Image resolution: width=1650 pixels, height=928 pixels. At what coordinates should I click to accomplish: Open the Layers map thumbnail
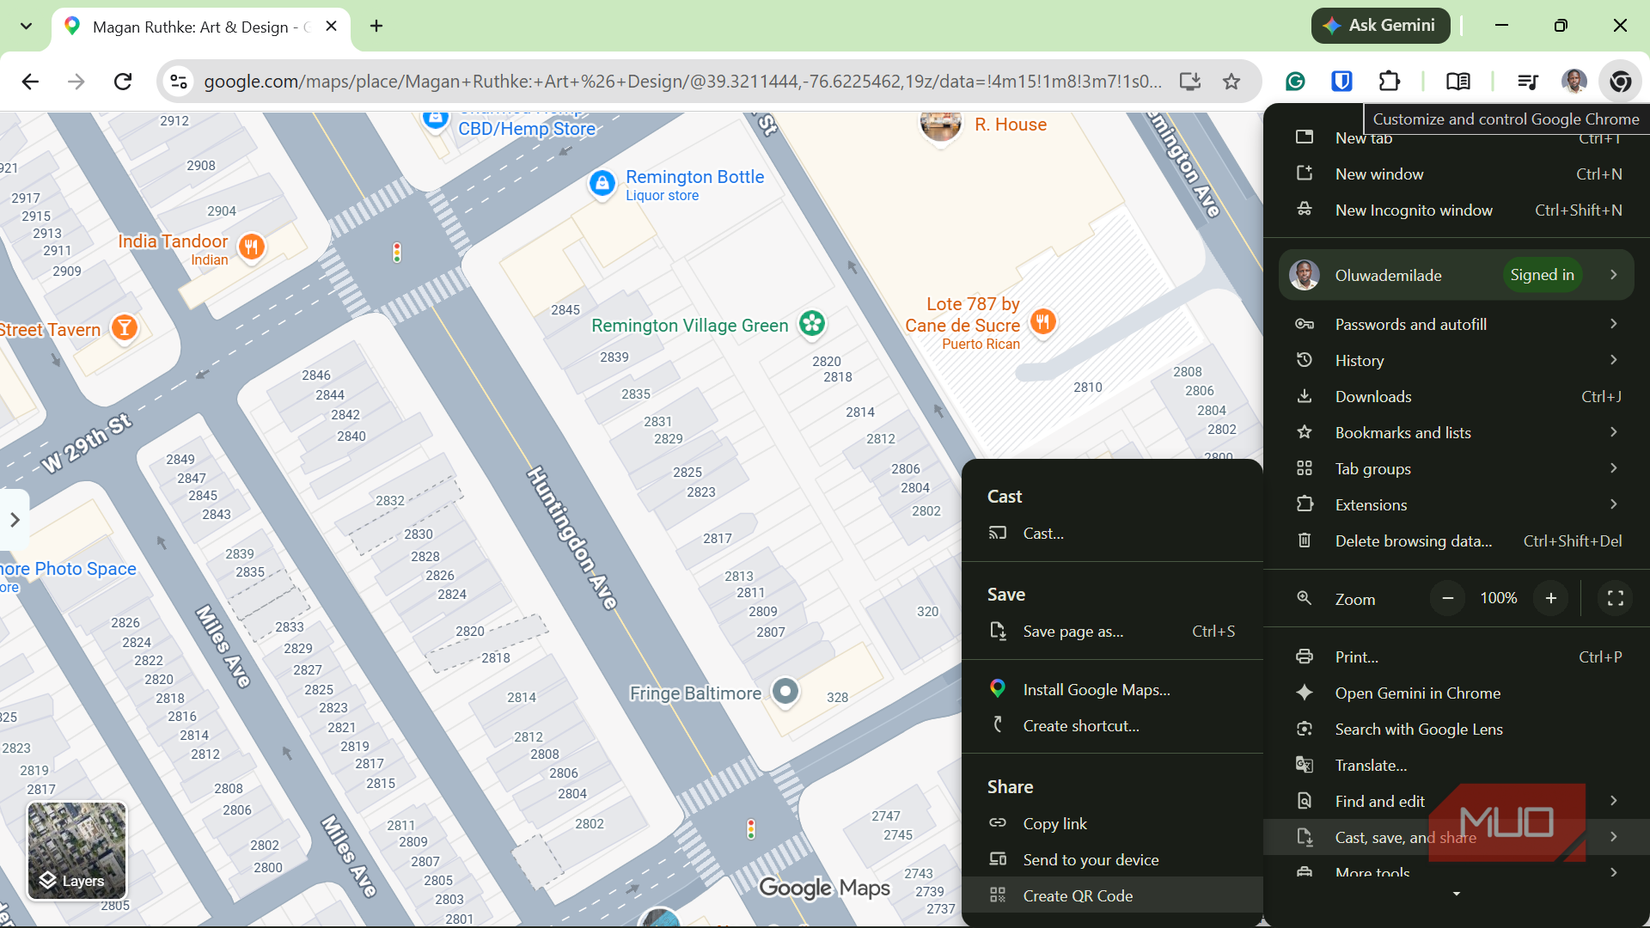click(77, 850)
